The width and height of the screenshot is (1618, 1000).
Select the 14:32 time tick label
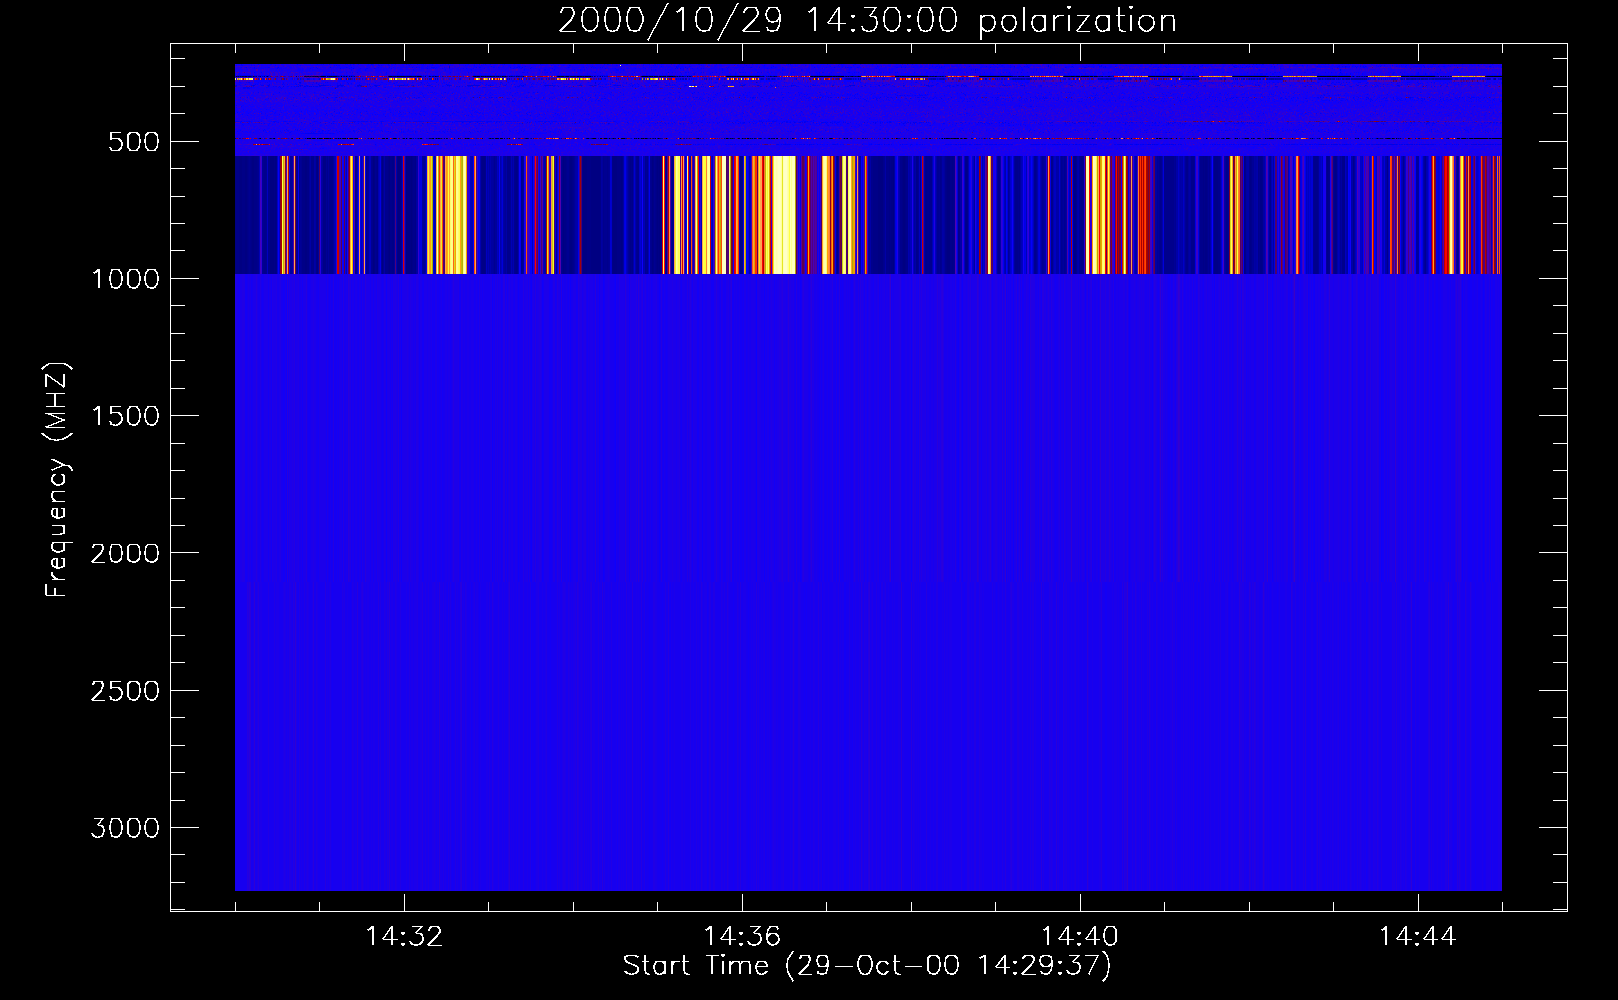[404, 937]
